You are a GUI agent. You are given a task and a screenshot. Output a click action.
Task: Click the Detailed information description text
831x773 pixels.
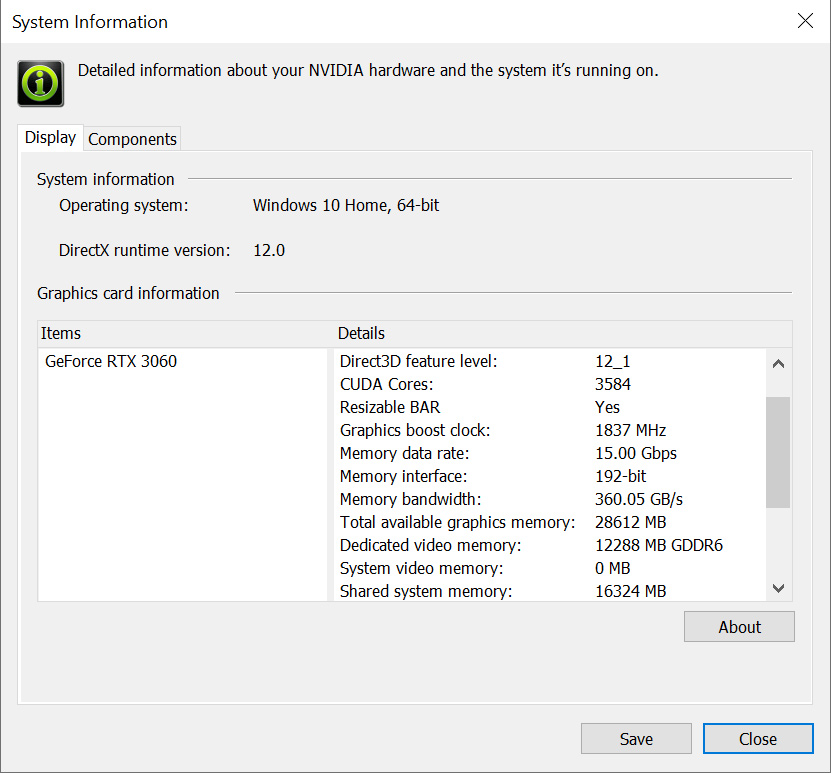point(368,70)
